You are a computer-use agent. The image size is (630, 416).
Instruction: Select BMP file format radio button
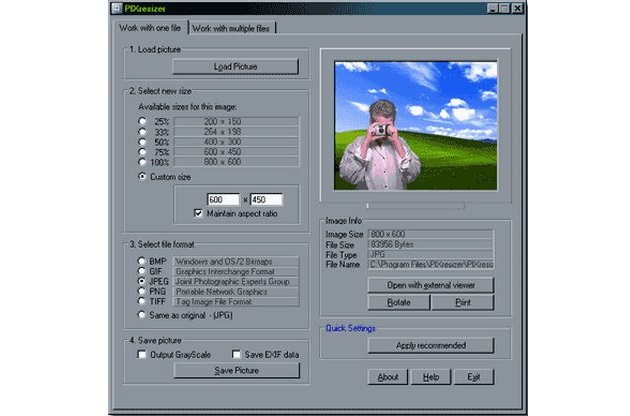(x=141, y=261)
